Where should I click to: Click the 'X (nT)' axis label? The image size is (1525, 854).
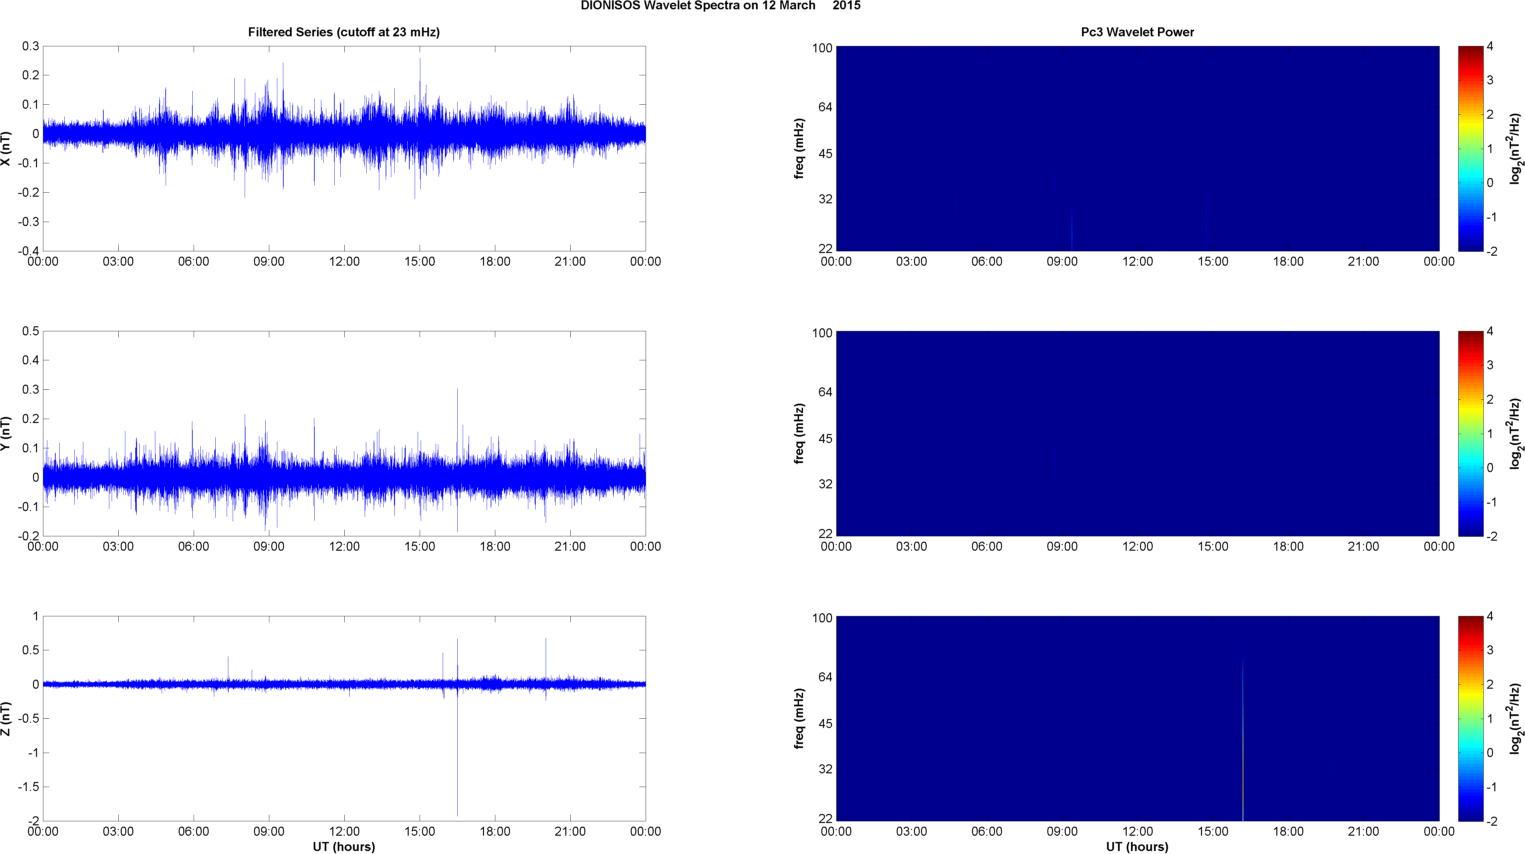tap(6, 148)
